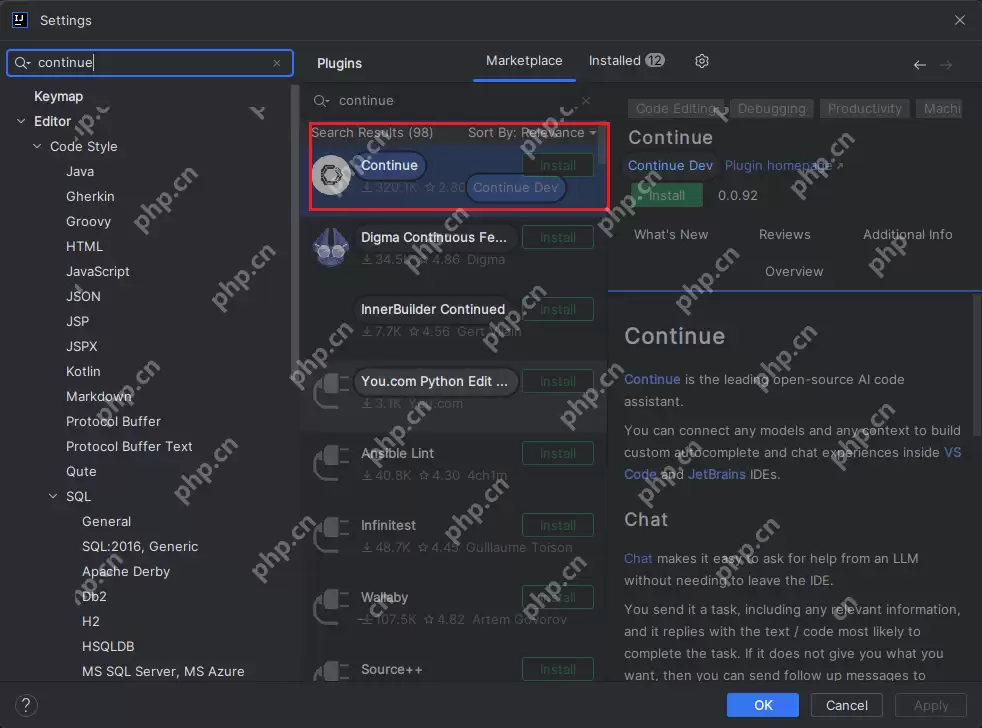This screenshot has width=982, height=728.
Task: Click the plugins settings gear icon
Action: tap(702, 61)
